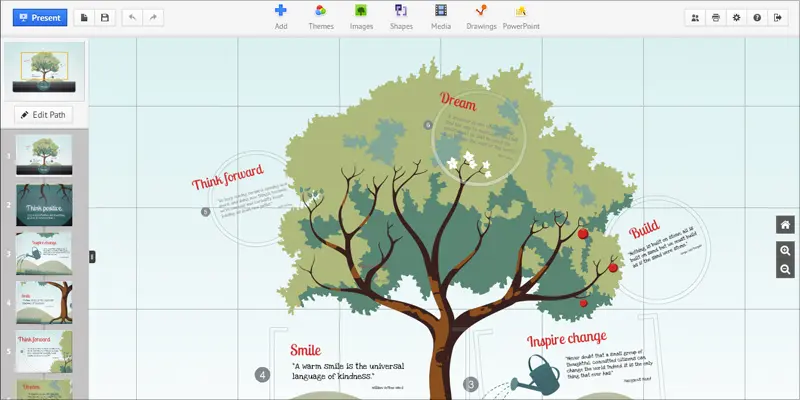Open collaborators people icon

pos(695,17)
